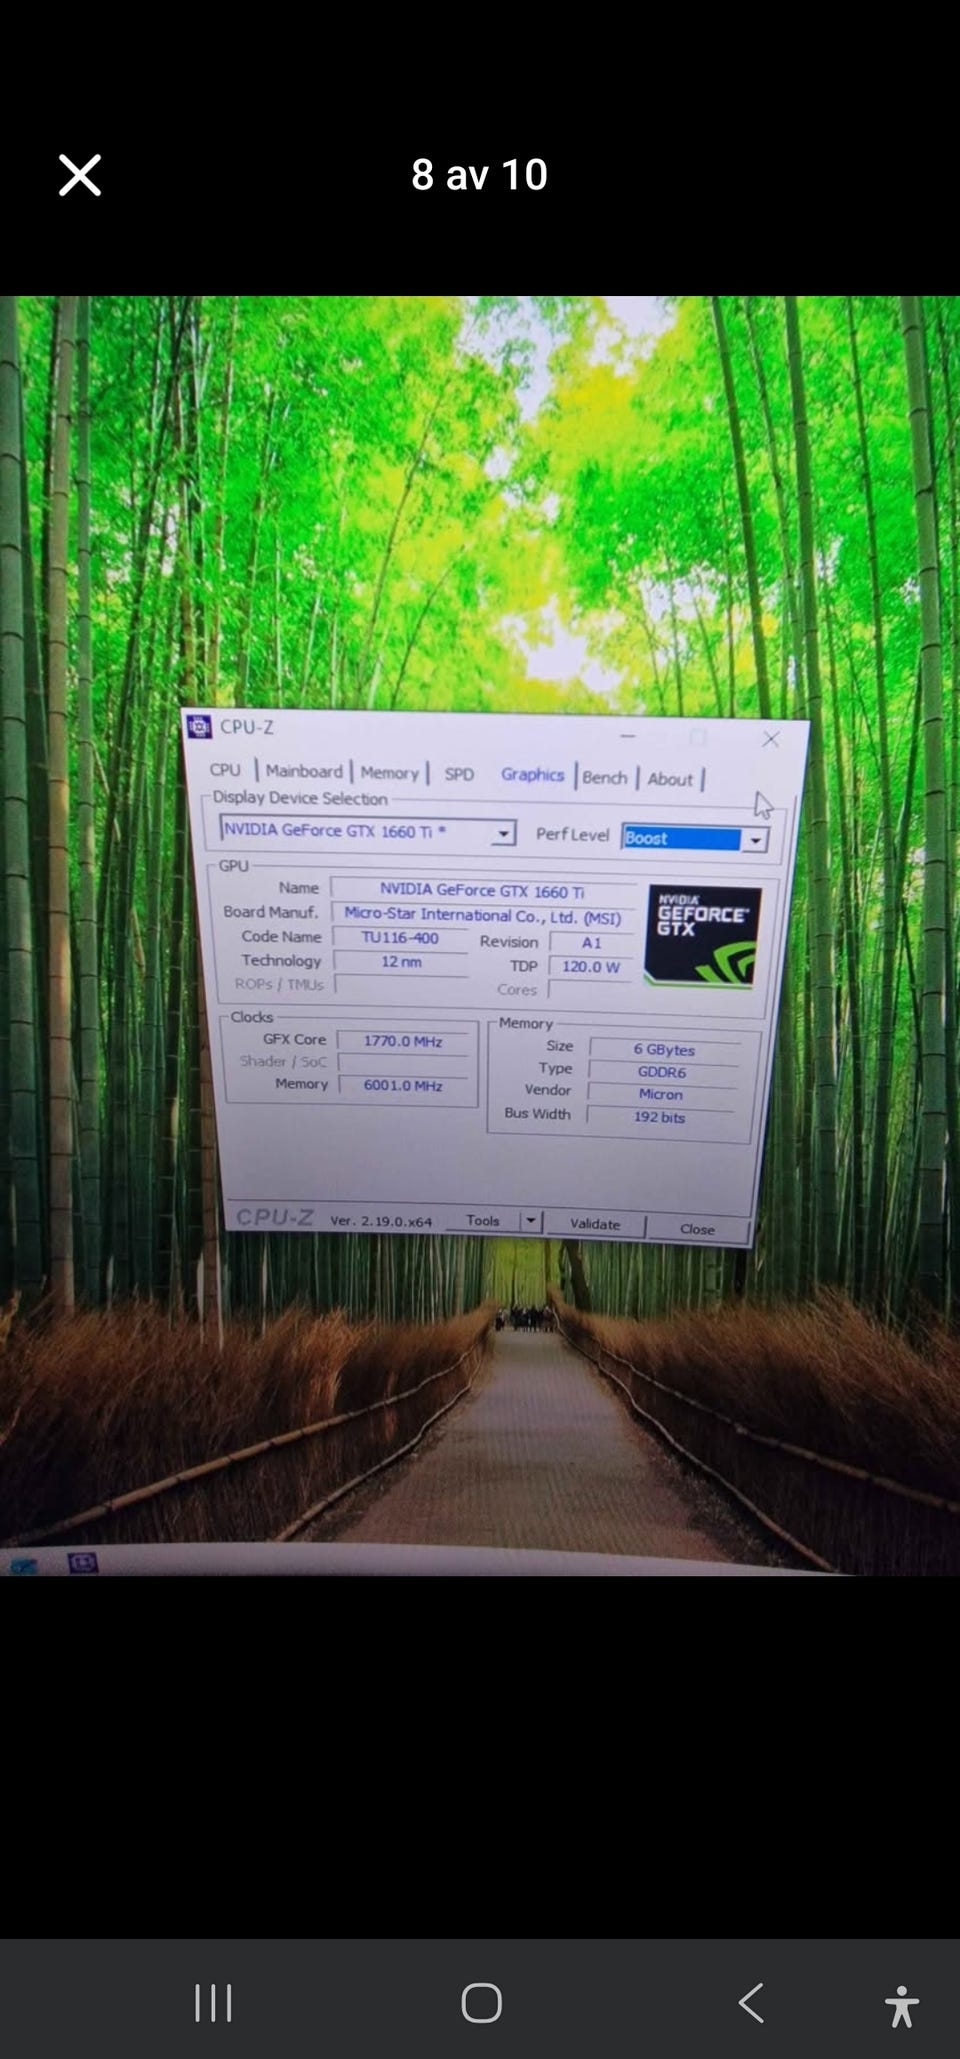Click the NVIDIA GeForce GTX logo

[x=702, y=937]
